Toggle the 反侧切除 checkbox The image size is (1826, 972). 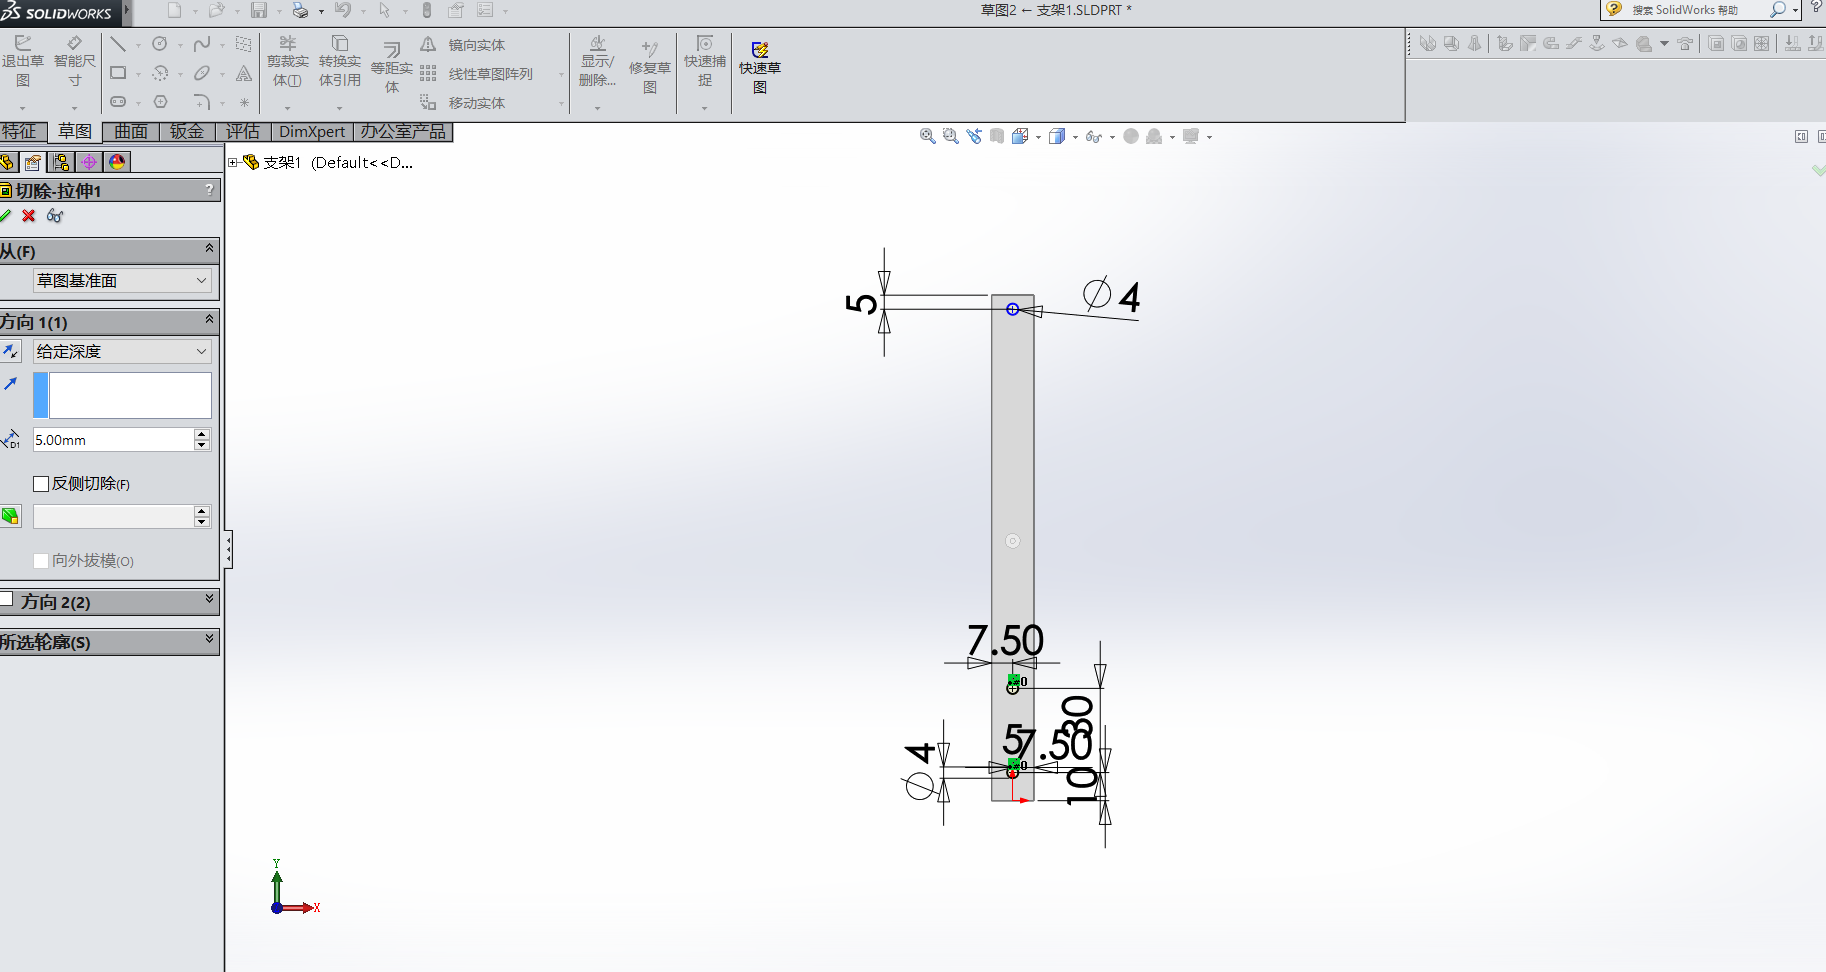click(x=41, y=484)
